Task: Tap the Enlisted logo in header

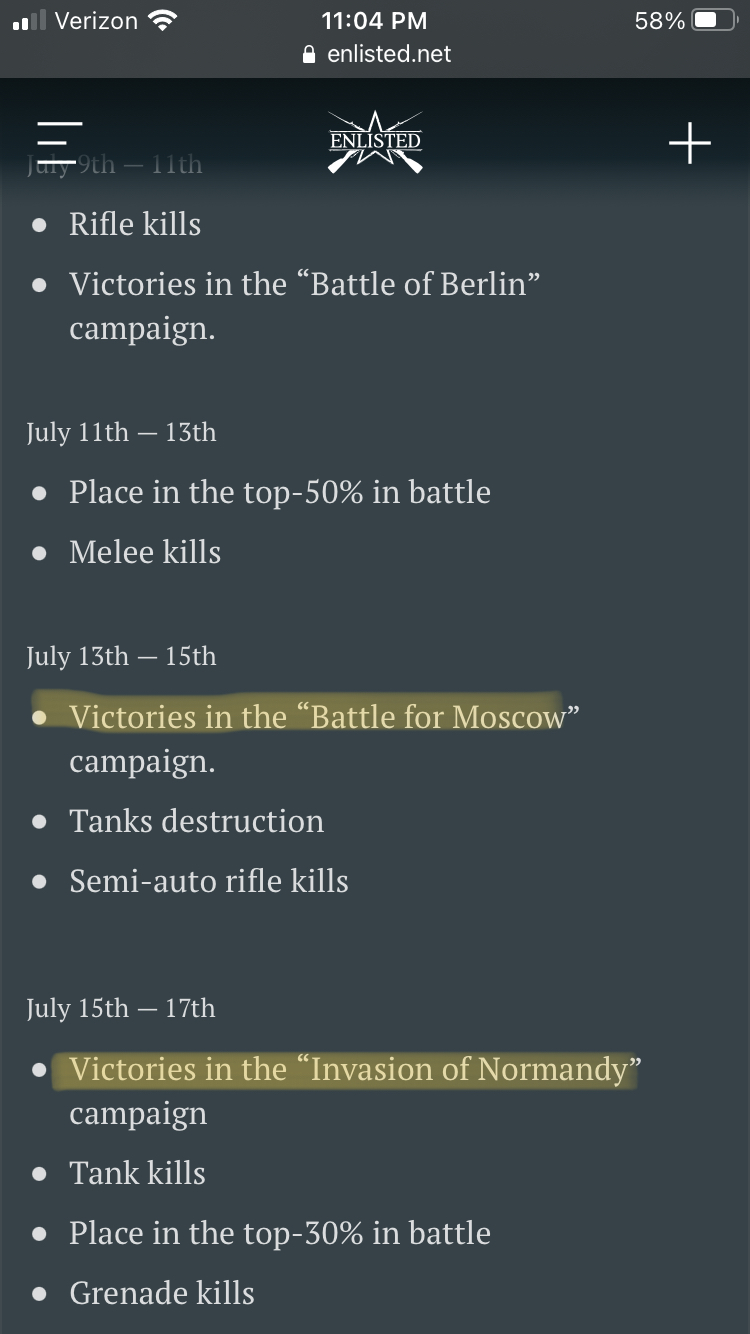Action: pyautogui.click(x=375, y=143)
